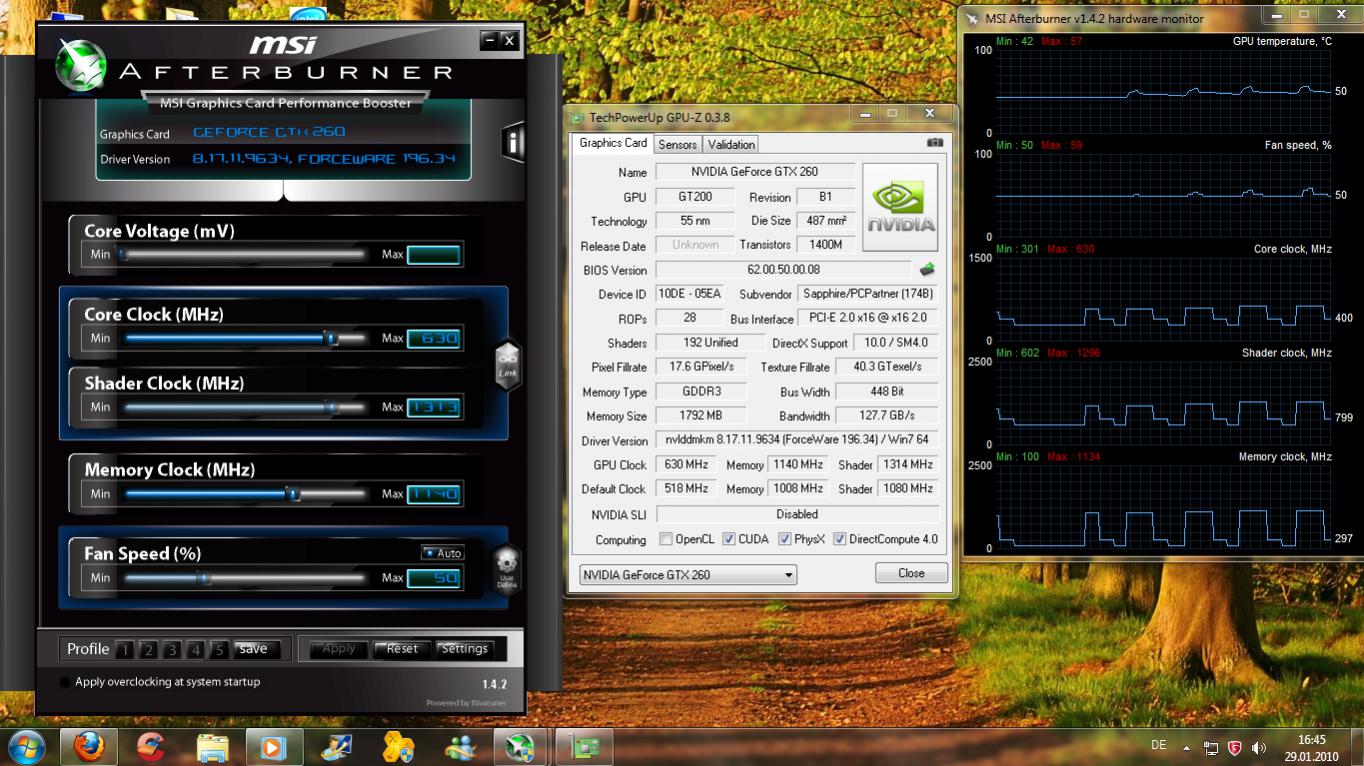Image resolution: width=1364 pixels, height=766 pixels.
Task: Switch to the Graphics Card tab
Action: 613,143
